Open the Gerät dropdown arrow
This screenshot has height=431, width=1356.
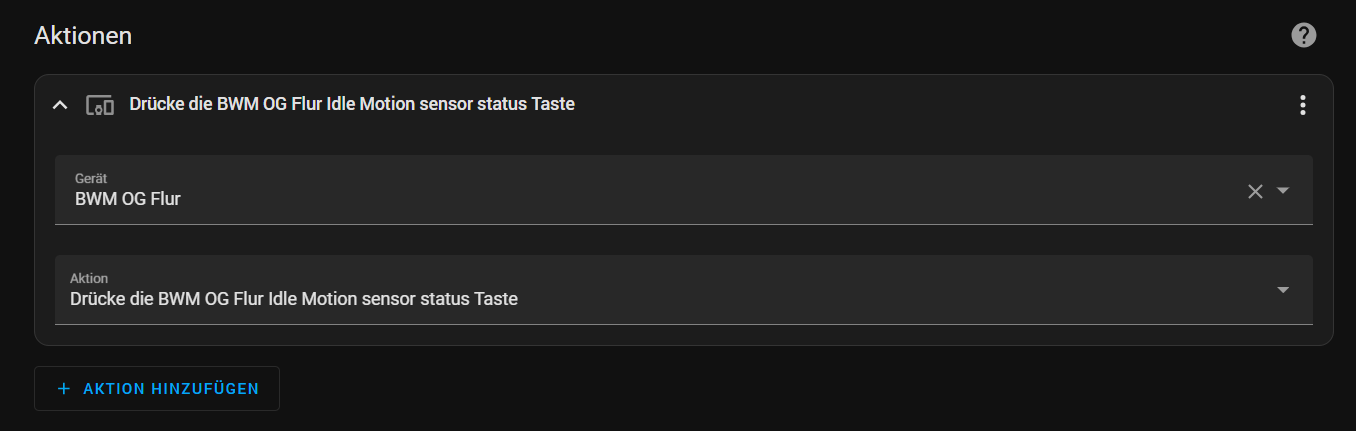1284,190
